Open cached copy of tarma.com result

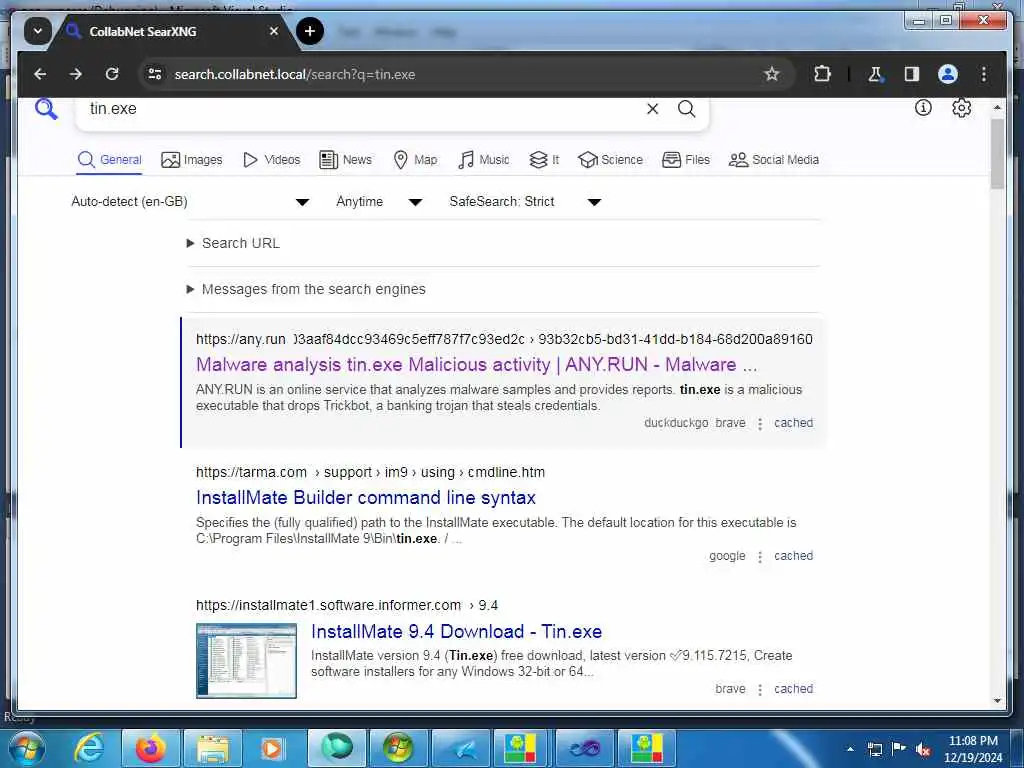793,556
